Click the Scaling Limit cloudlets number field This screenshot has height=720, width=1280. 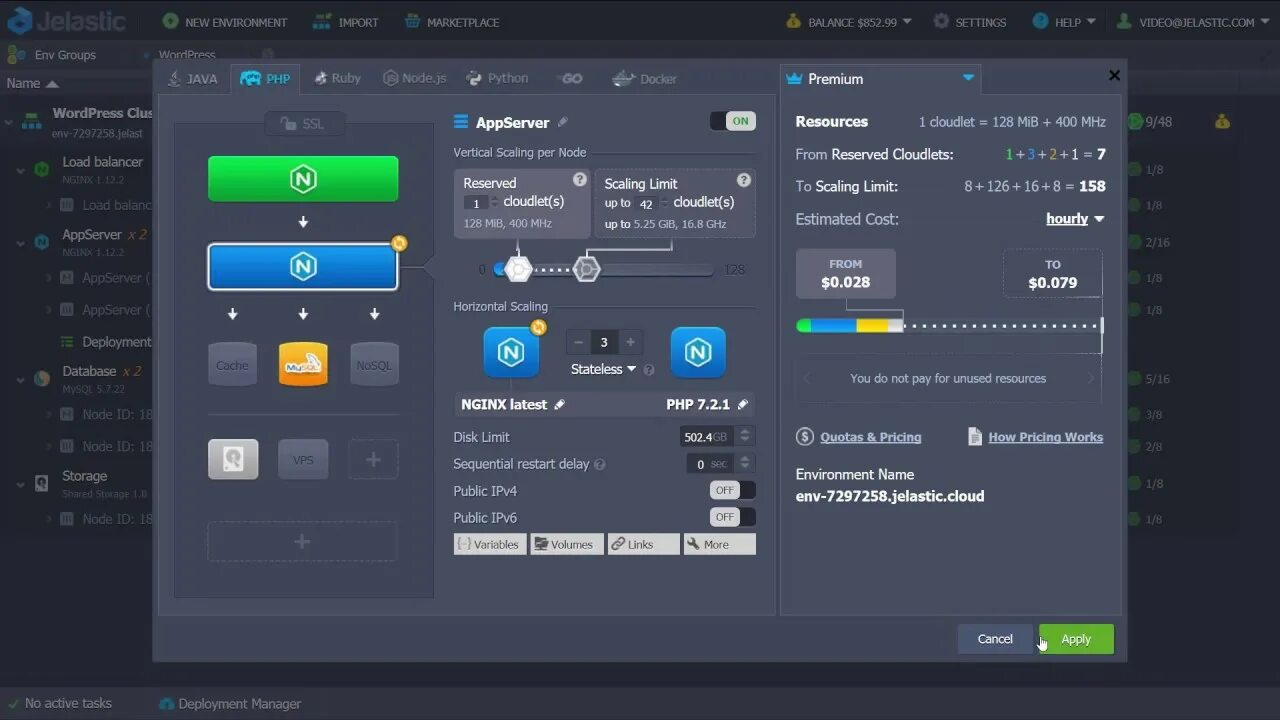click(x=647, y=204)
